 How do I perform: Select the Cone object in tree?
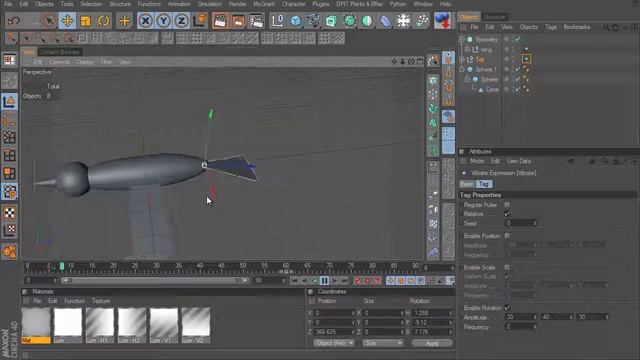(x=491, y=89)
